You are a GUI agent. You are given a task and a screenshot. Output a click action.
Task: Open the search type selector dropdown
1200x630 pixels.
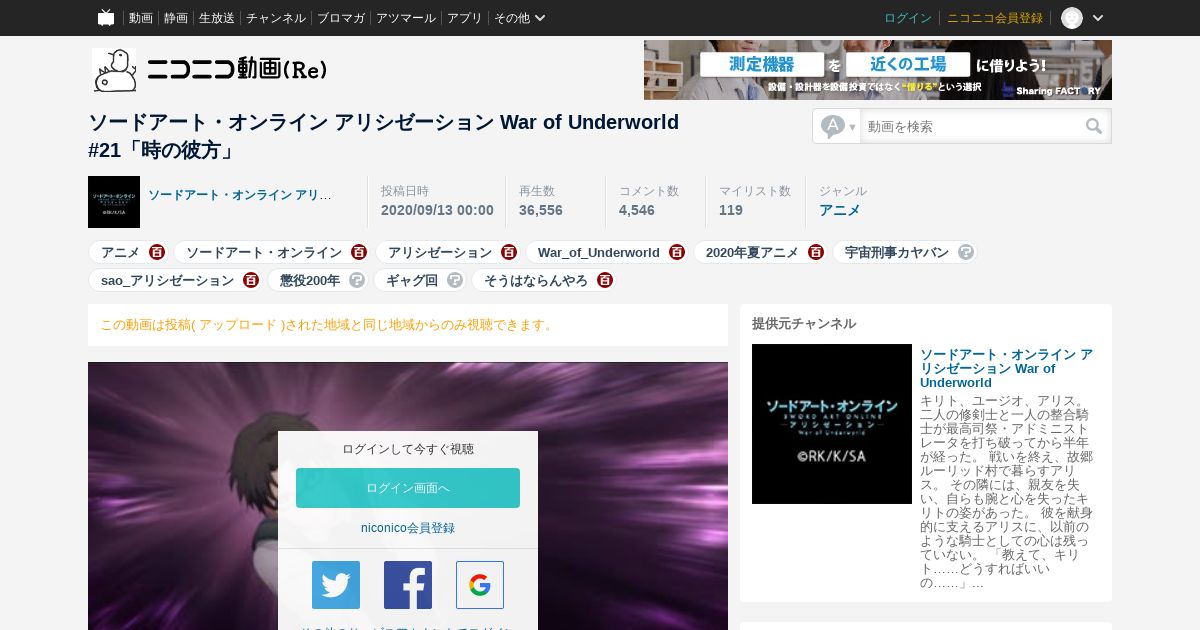tap(838, 126)
